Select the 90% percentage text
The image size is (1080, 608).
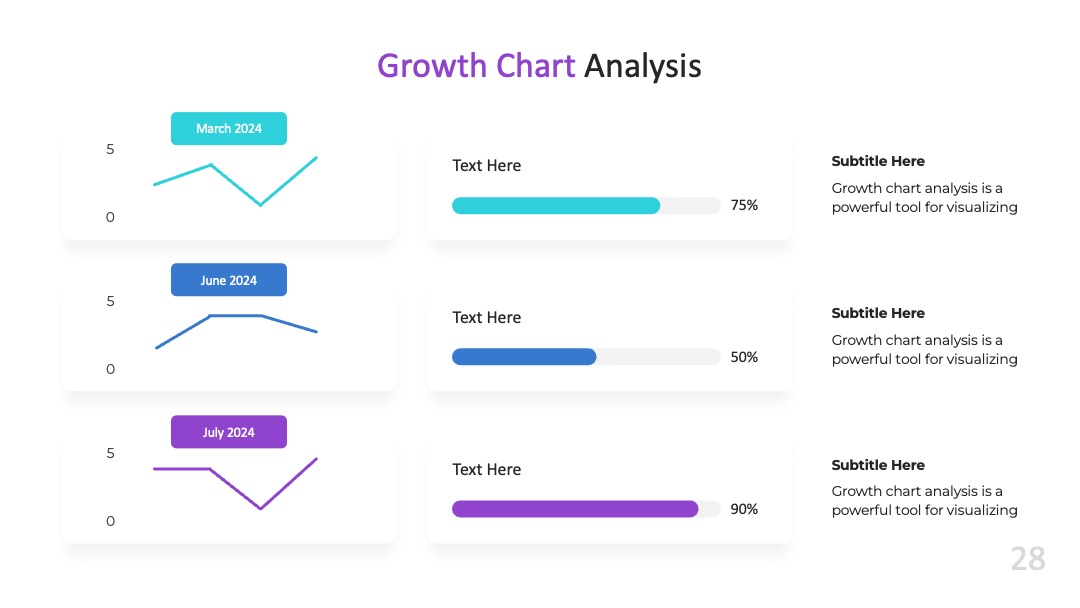click(744, 510)
